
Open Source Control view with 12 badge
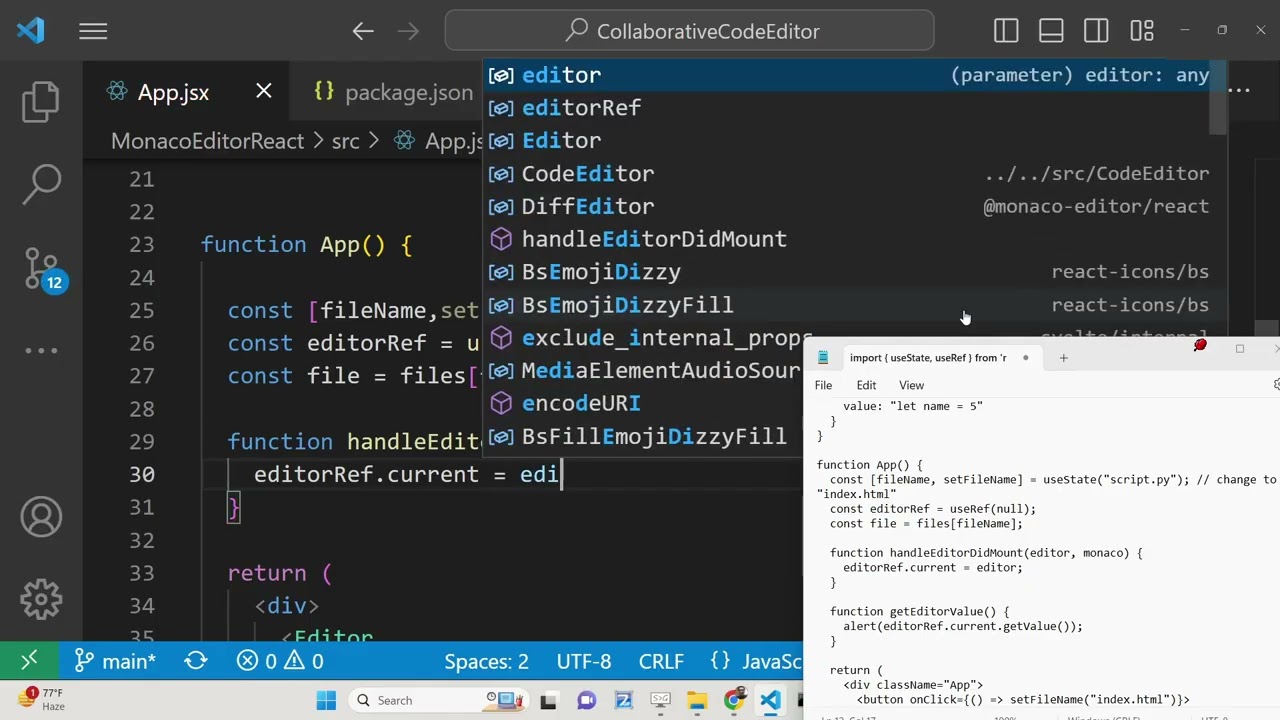[x=43, y=269]
